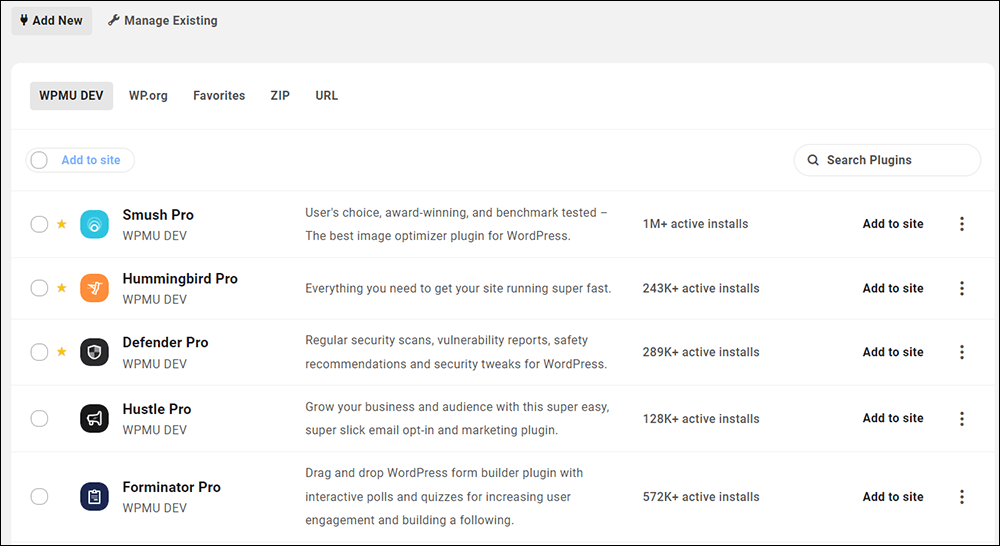Screen dimensions: 1000x546
Task: Open the ZIP upload tab
Action: coord(280,96)
